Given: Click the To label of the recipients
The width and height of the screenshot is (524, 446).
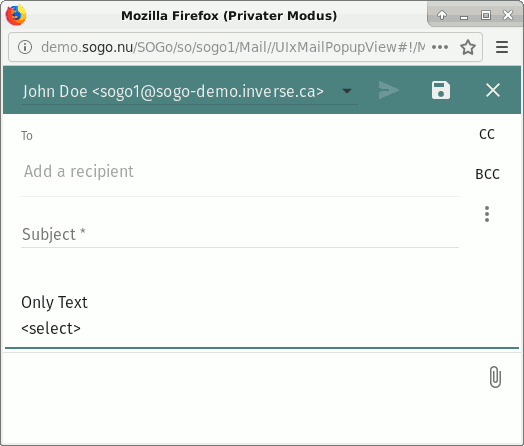Looking at the screenshot, I should click(x=27, y=136).
